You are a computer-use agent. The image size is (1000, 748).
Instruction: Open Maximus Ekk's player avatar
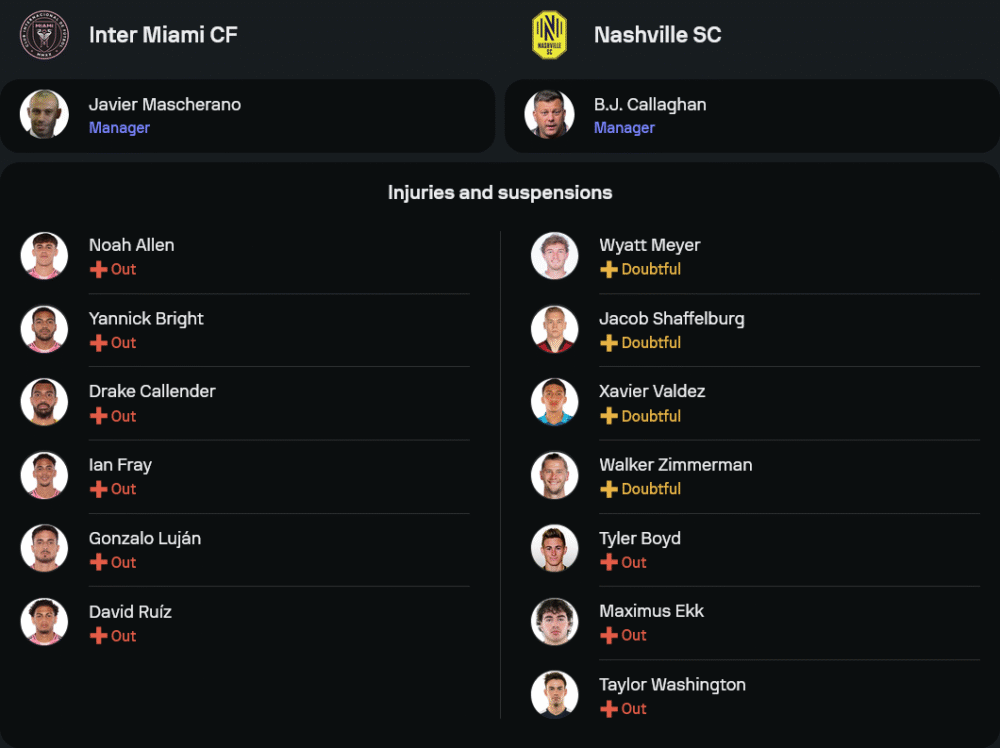click(554, 621)
